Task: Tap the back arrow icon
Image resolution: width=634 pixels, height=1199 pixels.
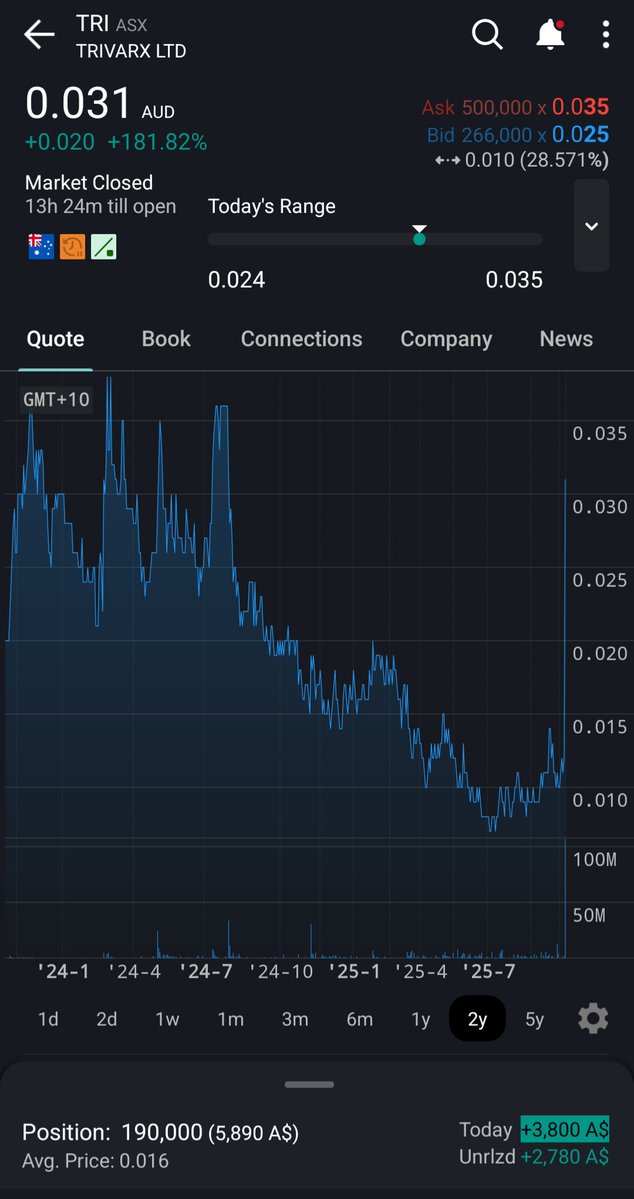Action: pyautogui.click(x=38, y=34)
